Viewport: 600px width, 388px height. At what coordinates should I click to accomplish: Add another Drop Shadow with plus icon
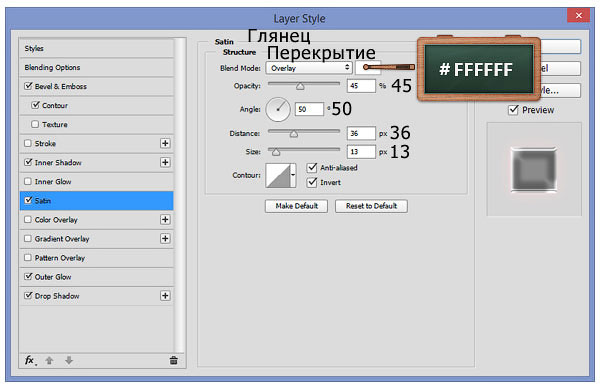pos(165,296)
